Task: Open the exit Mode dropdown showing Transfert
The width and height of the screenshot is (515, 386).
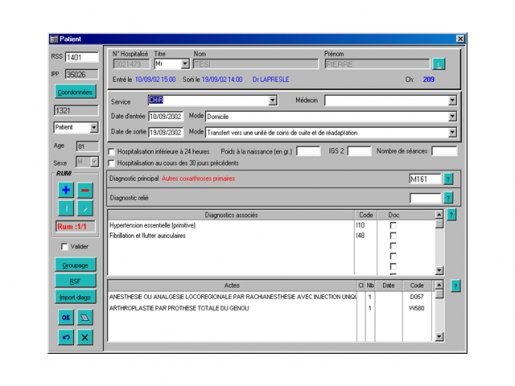Action: coord(452,133)
